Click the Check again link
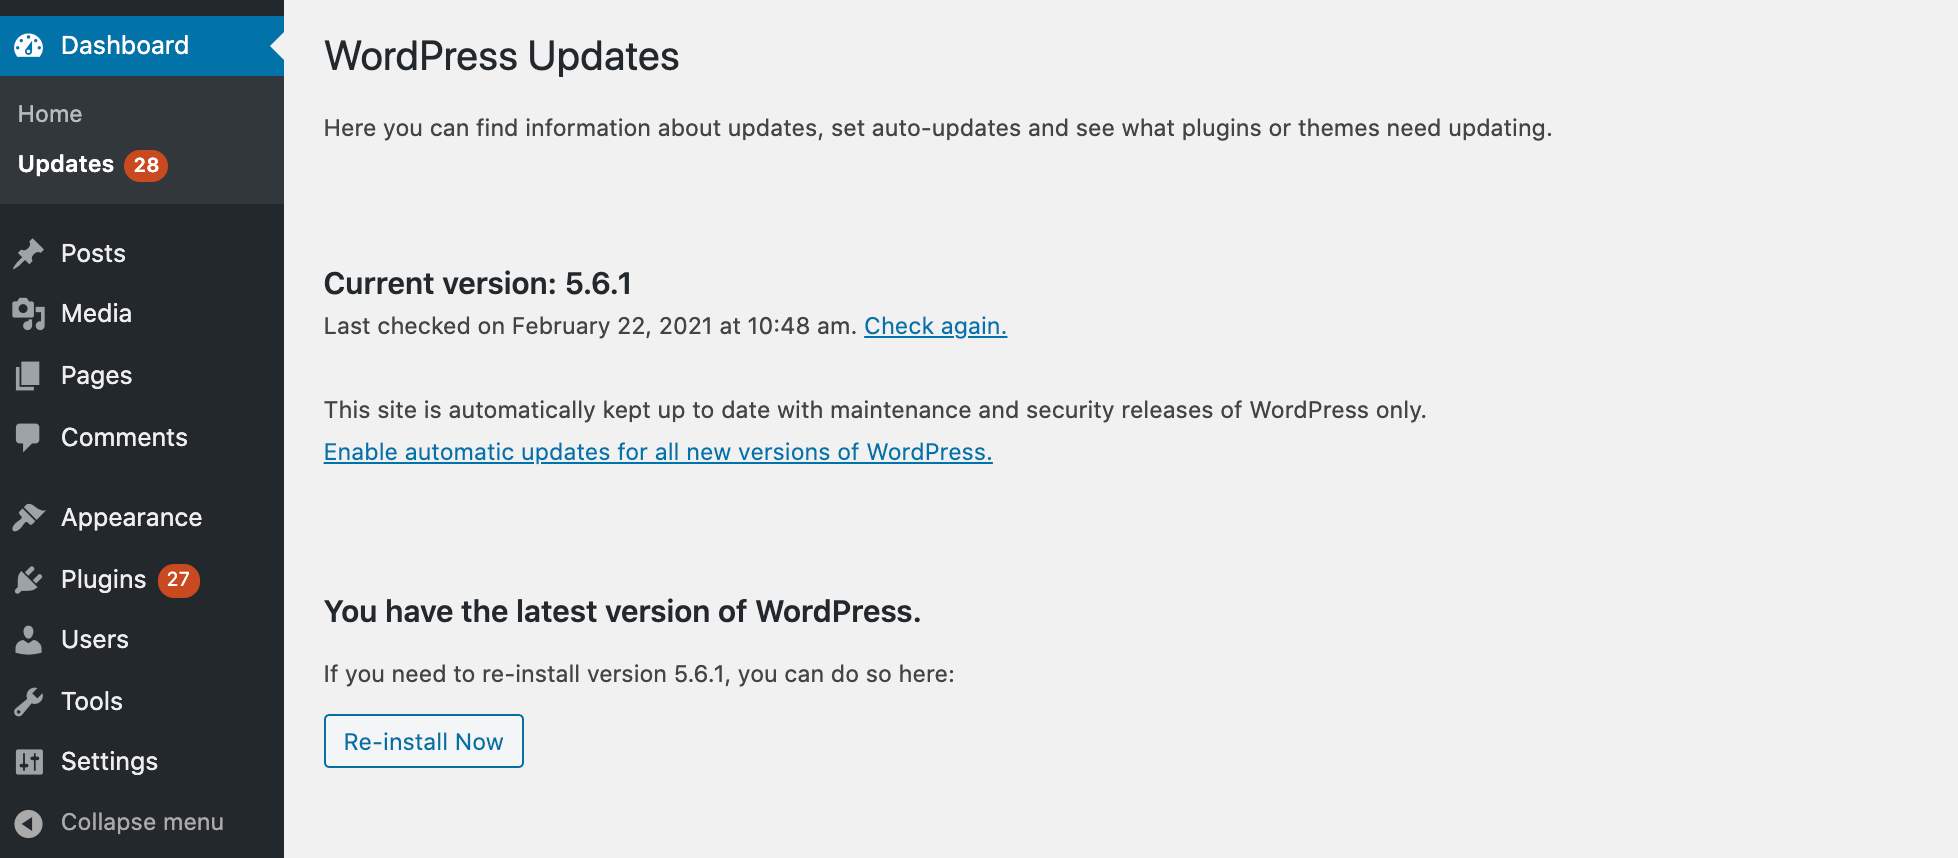The height and width of the screenshot is (858, 1958). coord(935,326)
